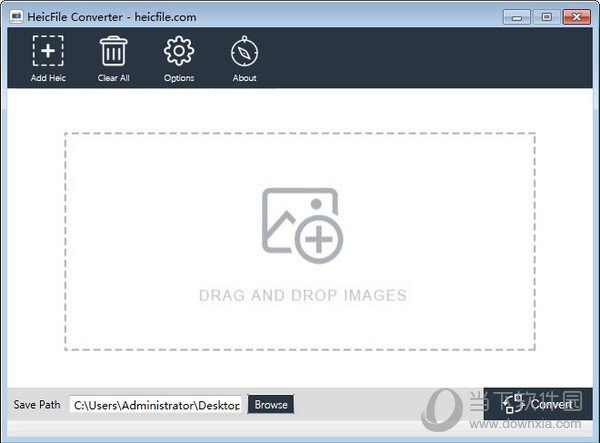Close the HeicFile Converter window
Image resolution: width=600 pixels, height=443 pixels.
[576, 17]
